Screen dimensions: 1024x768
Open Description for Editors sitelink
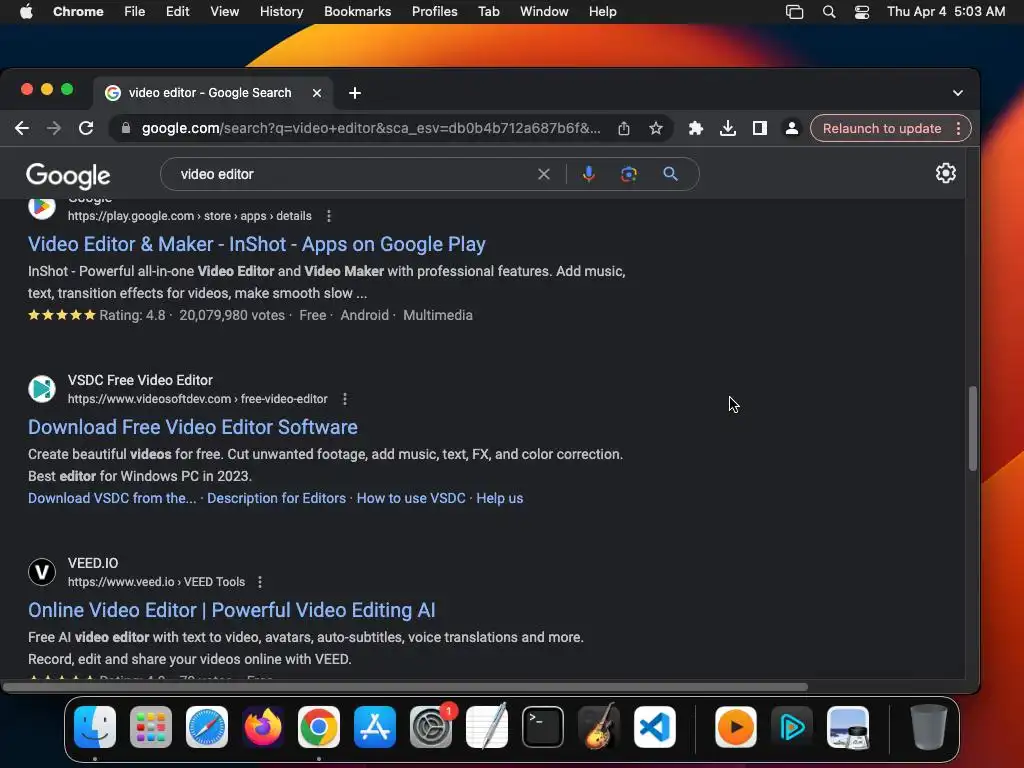click(276, 498)
